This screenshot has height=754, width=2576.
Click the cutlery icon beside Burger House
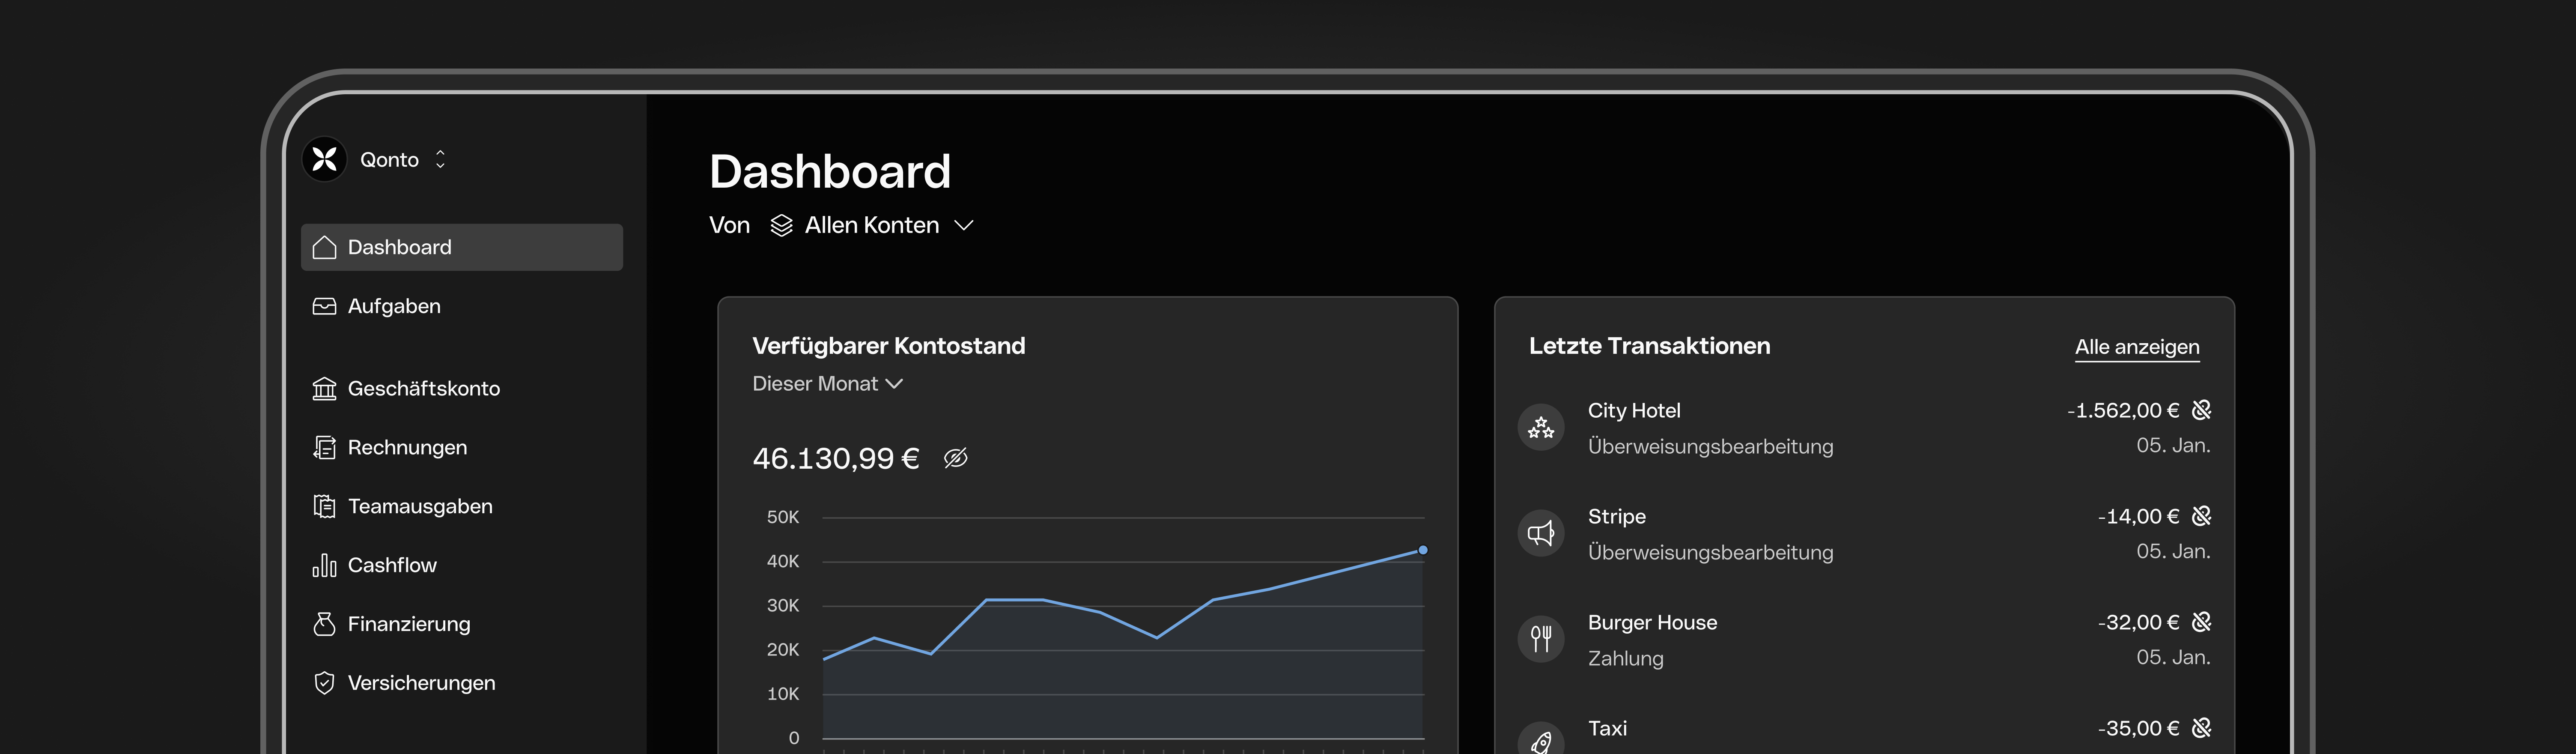click(1541, 638)
